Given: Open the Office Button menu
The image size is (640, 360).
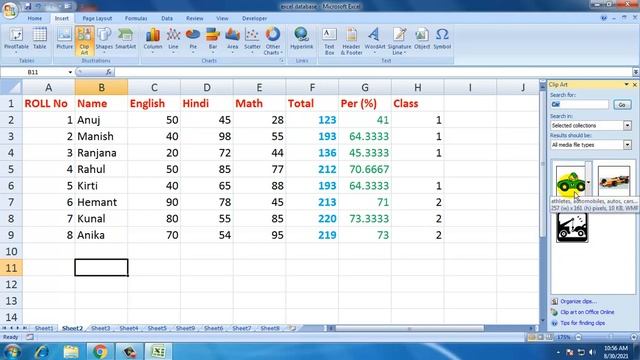Looking at the screenshot, I should coord(10,9).
